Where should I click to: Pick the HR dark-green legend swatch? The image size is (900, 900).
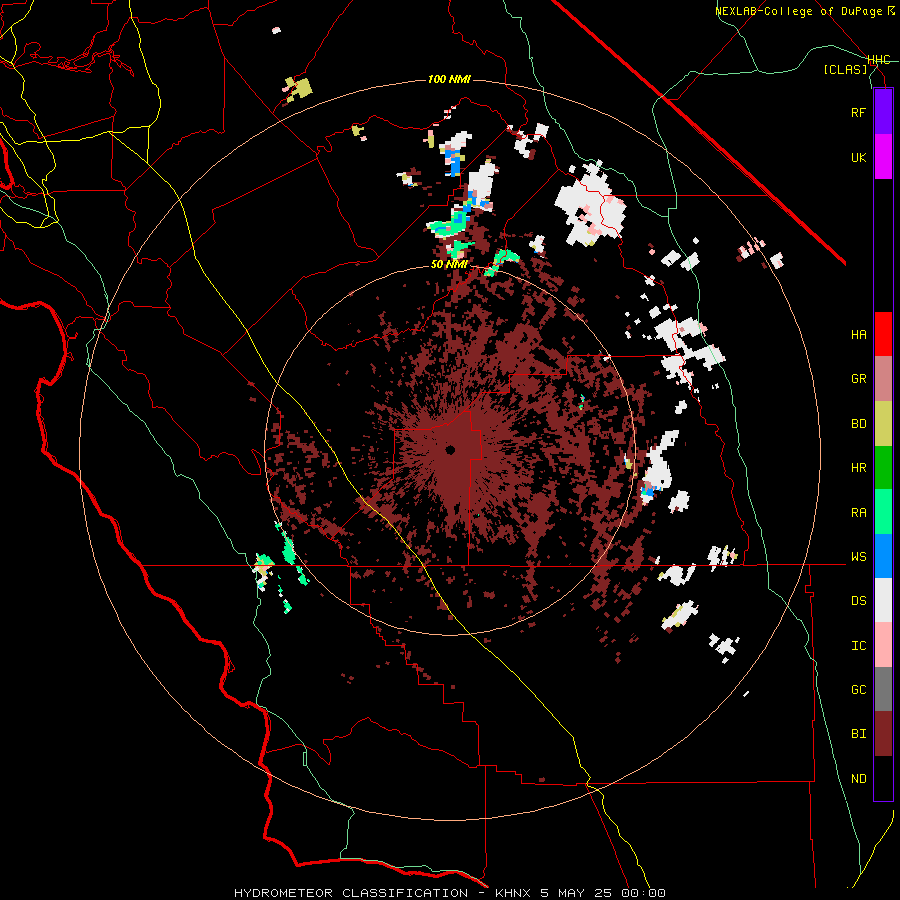(x=883, y=468)
